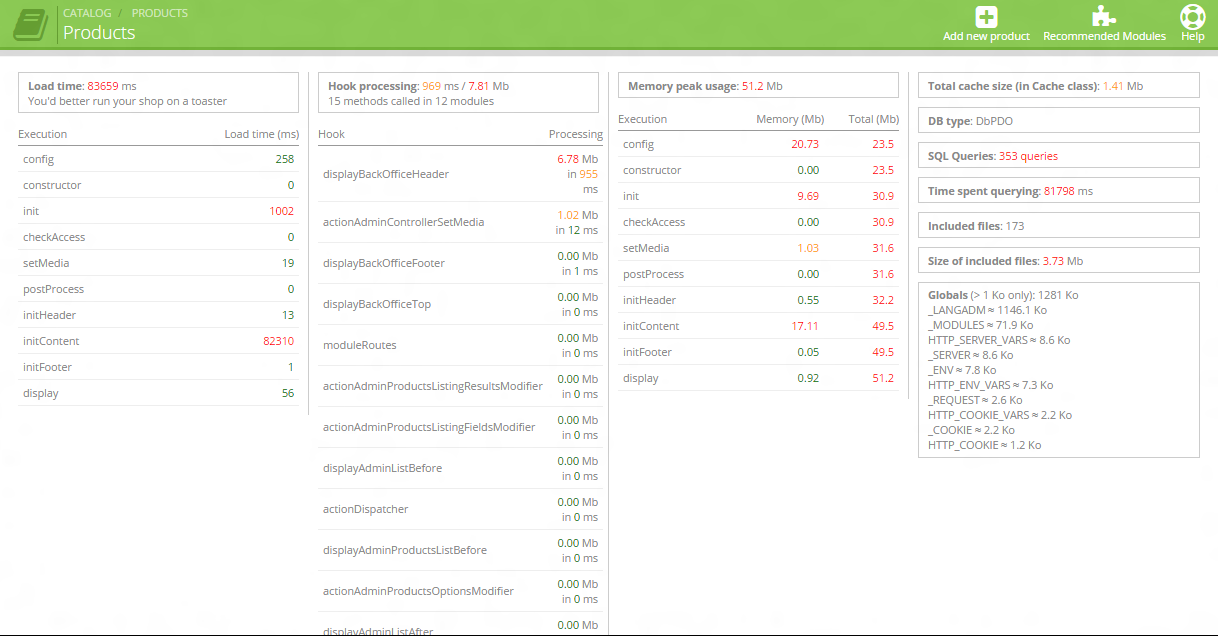Click actionAdminProductsOptionsModifier hook

[x=418, y=591]
